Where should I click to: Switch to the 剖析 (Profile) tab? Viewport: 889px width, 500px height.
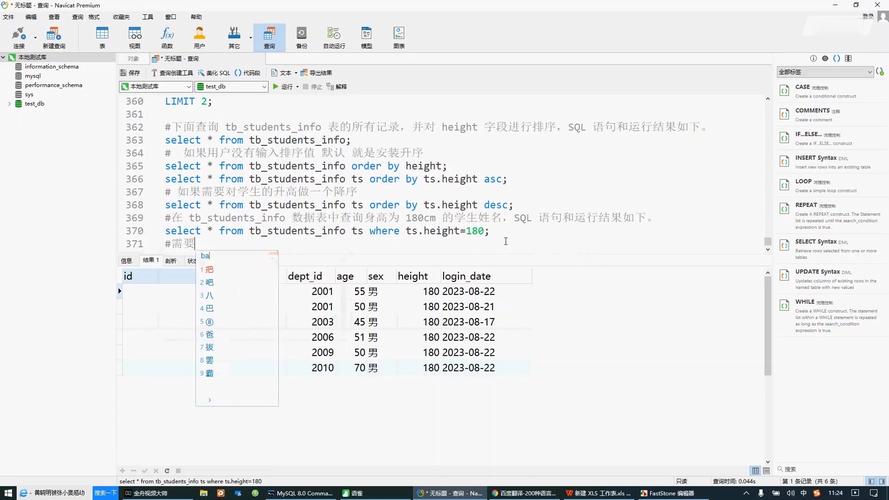click(x=171, y=260)
